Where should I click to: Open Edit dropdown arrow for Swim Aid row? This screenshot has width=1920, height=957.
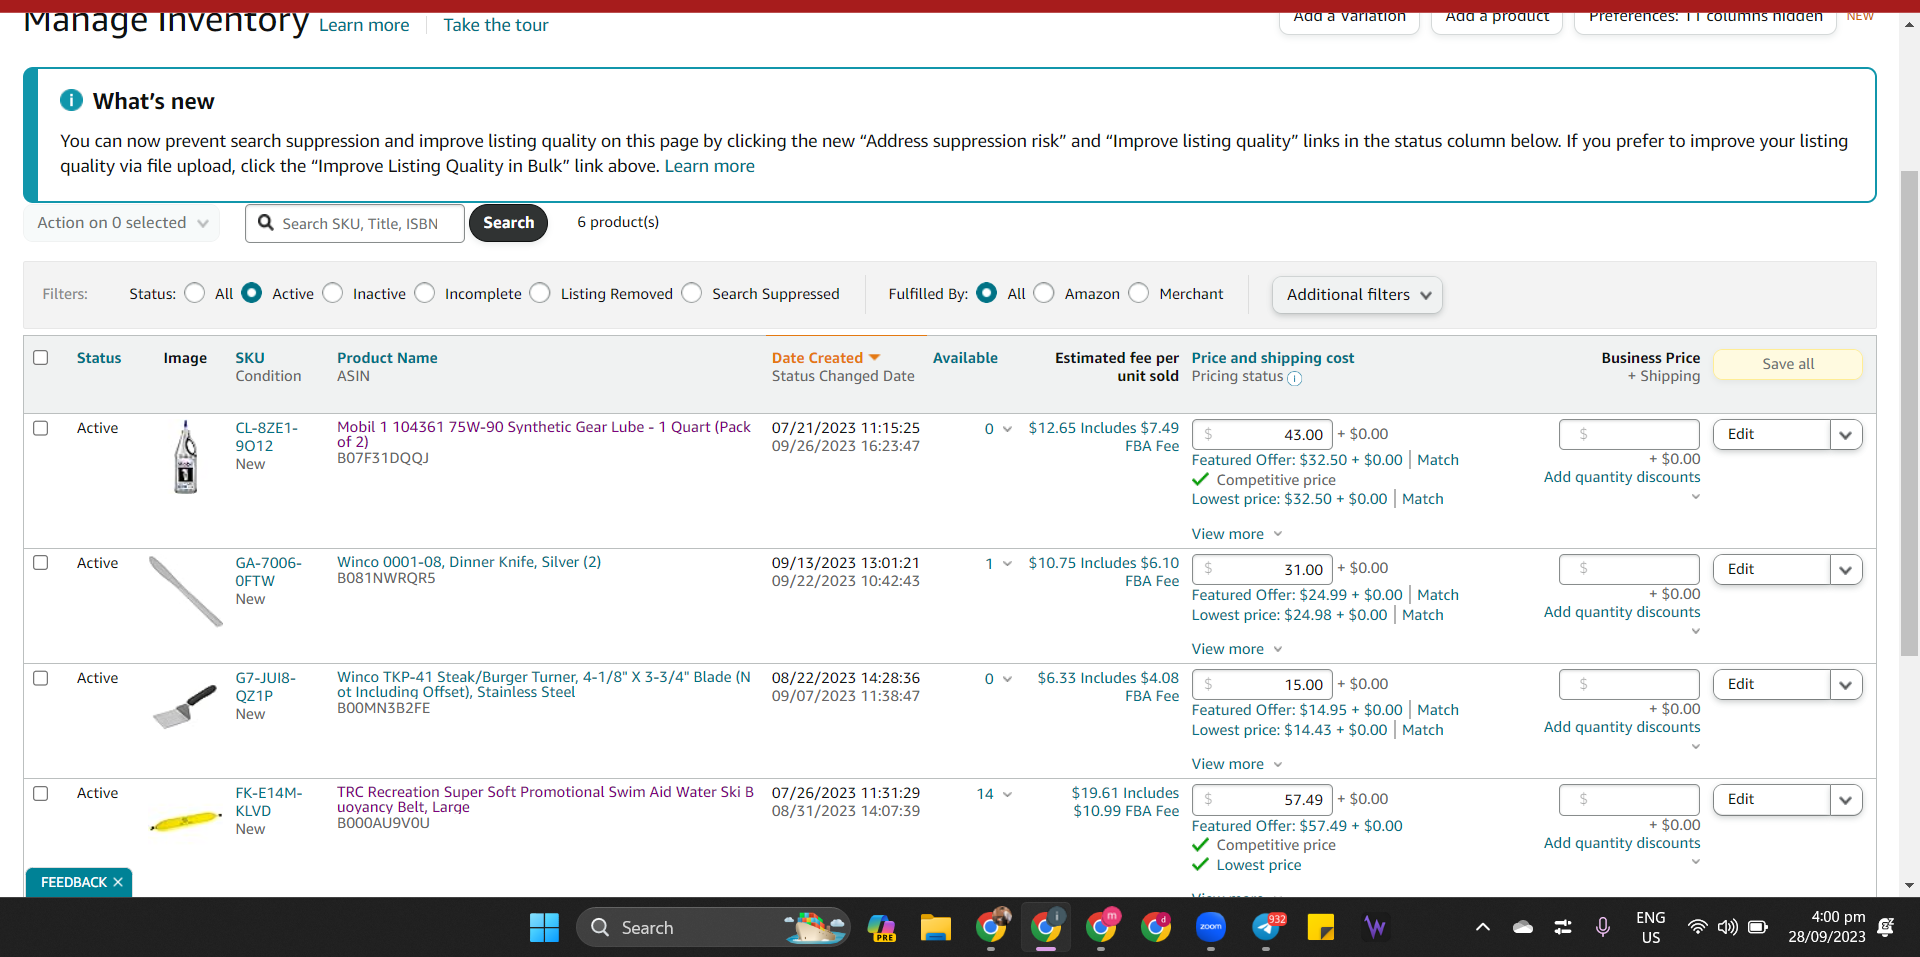[x=1846, y=800]
